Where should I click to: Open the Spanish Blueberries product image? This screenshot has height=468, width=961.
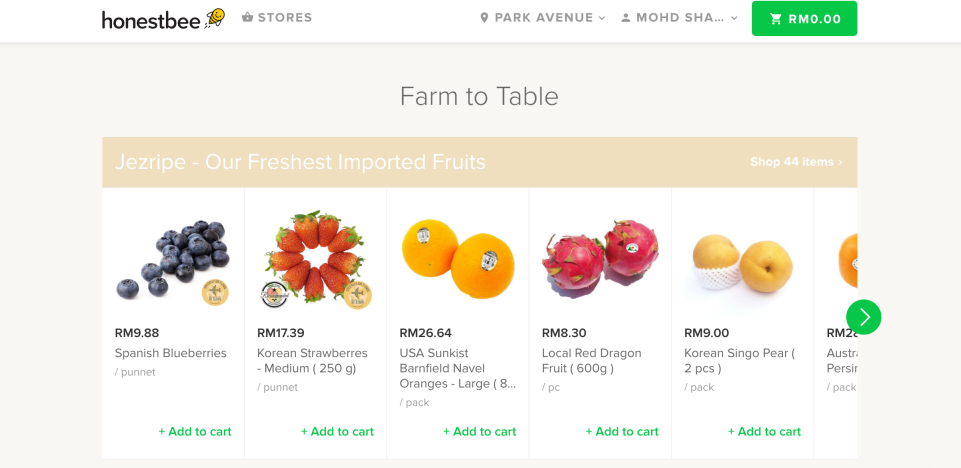173,260
